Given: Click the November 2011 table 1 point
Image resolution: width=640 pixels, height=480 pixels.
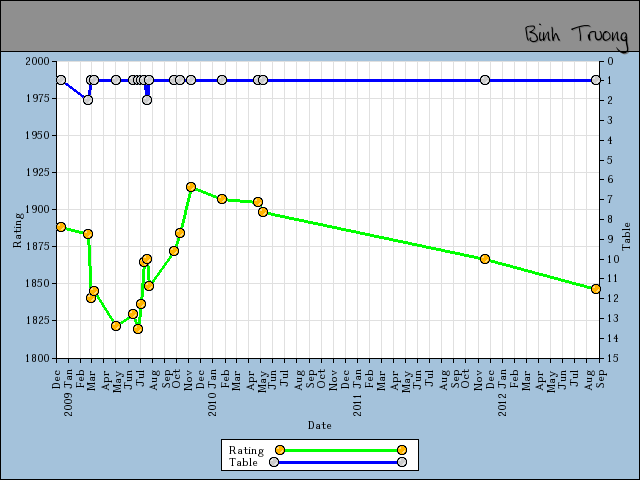Looking at the screenshot, I should [x=484, y=80].
